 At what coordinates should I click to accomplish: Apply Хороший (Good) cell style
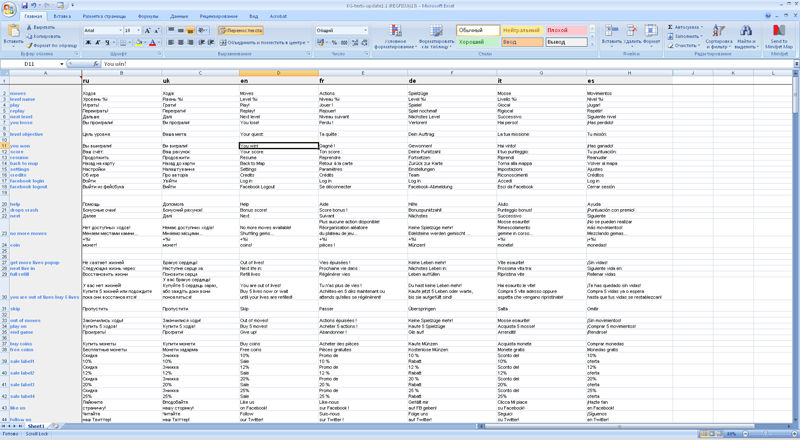[478, 42]
